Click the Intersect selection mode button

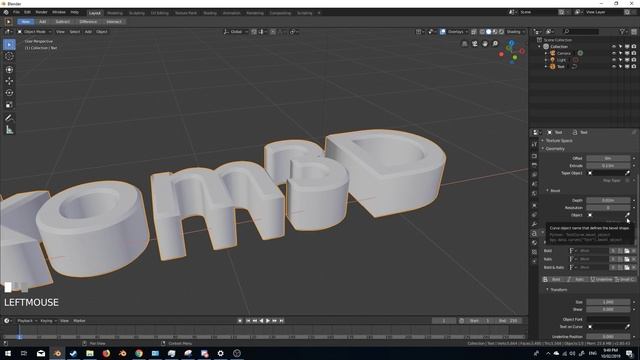(114, 22)
